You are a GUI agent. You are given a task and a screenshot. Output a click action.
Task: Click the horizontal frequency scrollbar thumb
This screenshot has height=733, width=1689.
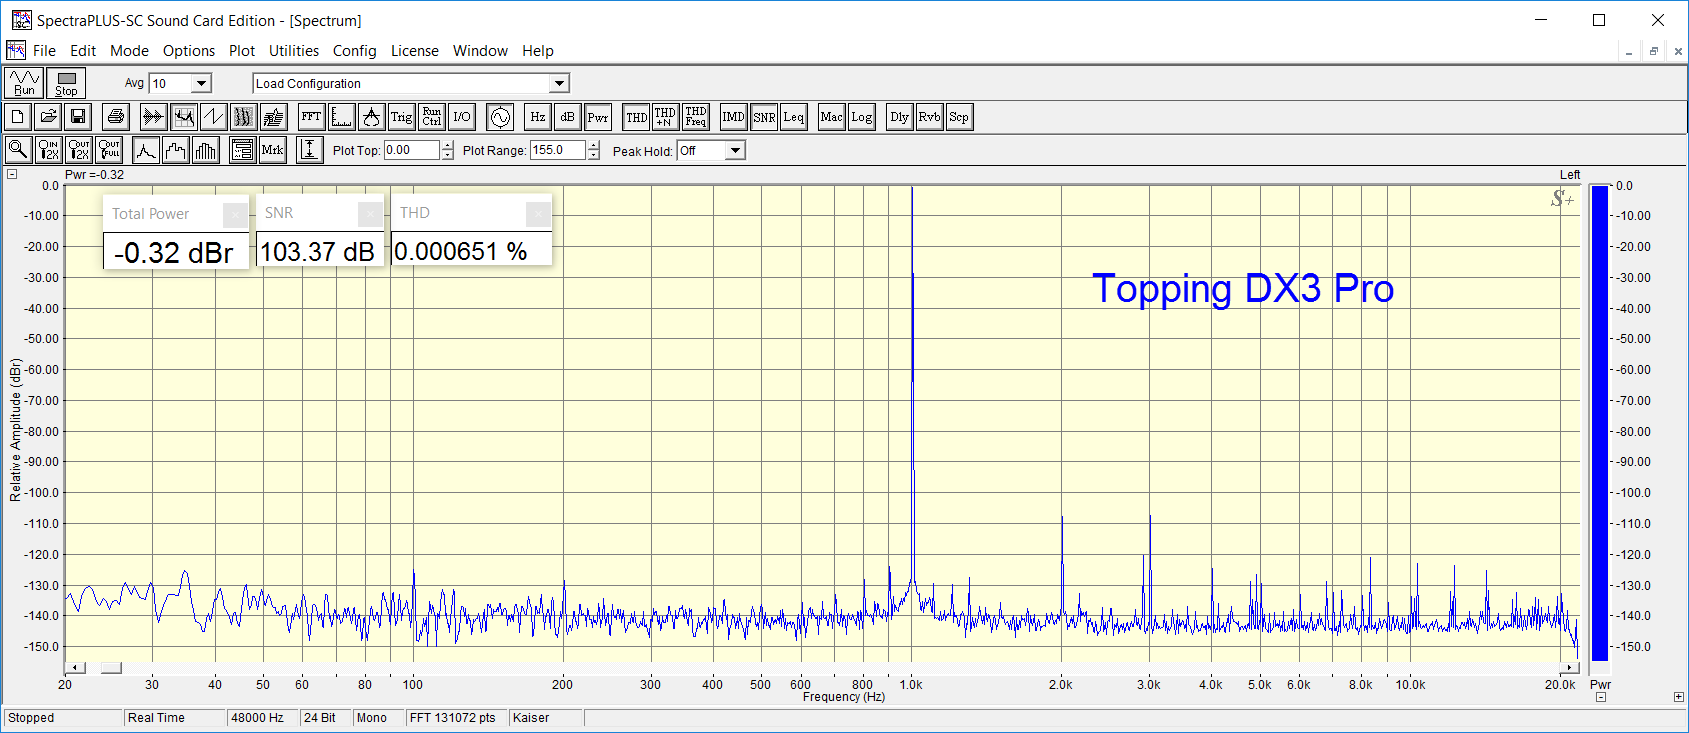click(x=111, y=668)
